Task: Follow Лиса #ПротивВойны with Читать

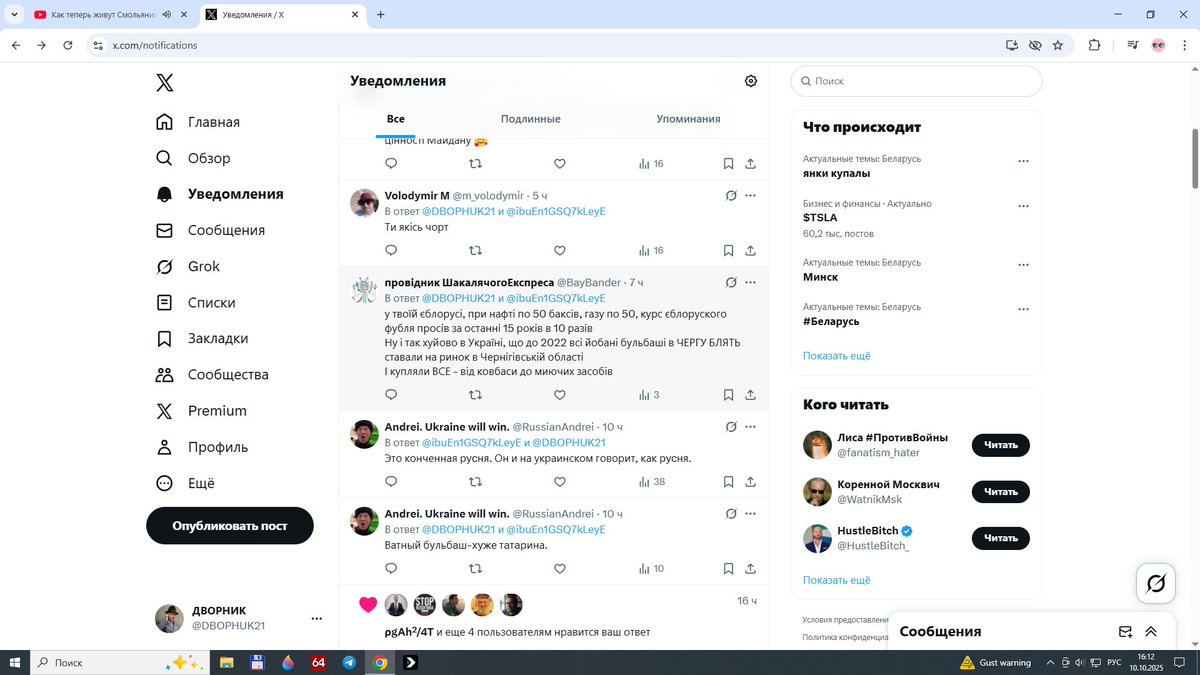Action: [x=1000, y=445]
